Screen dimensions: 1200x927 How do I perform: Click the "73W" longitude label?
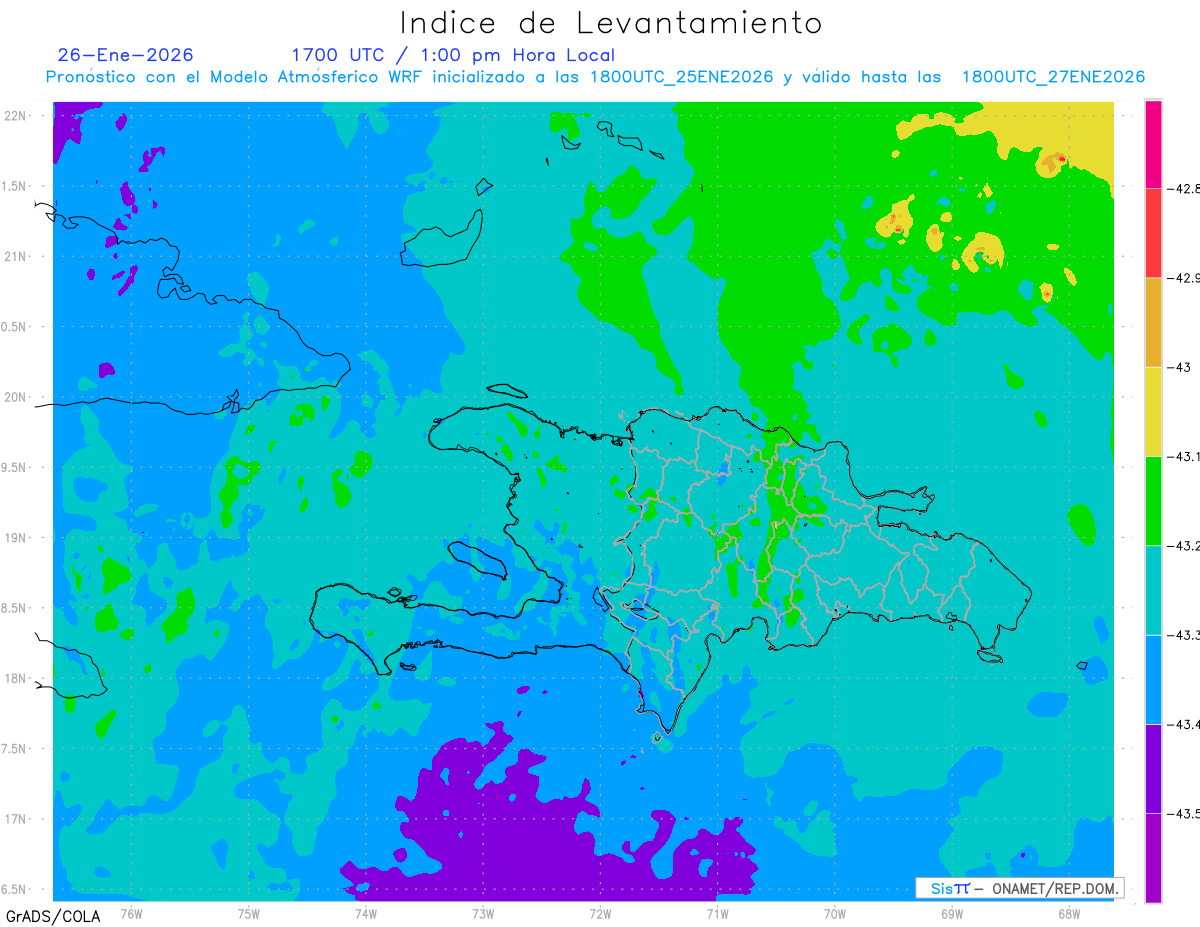pyautogui.click(x=483, y=913)
